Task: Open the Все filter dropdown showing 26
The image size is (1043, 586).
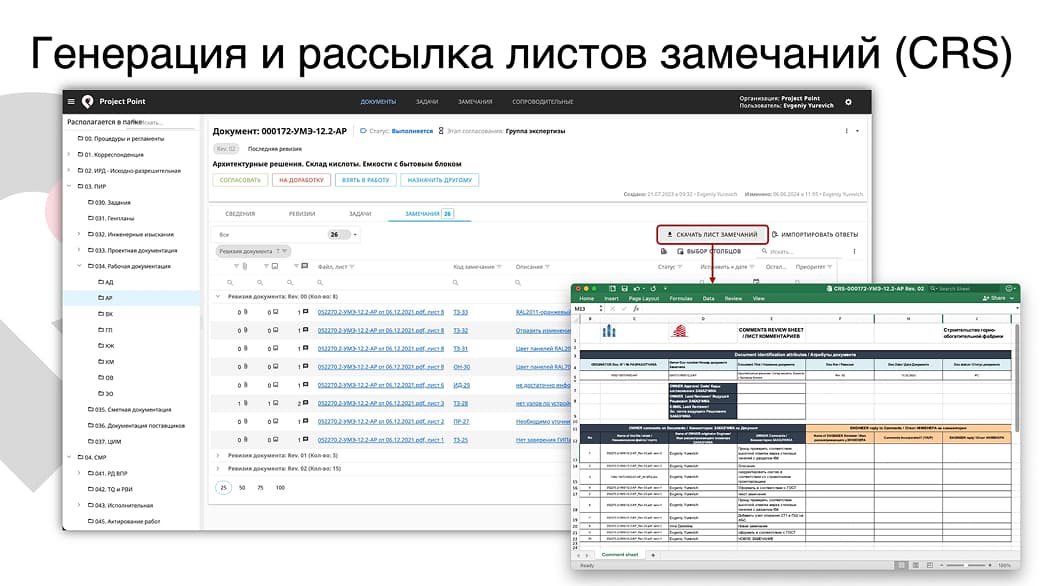Action: [x=287, y=235]
